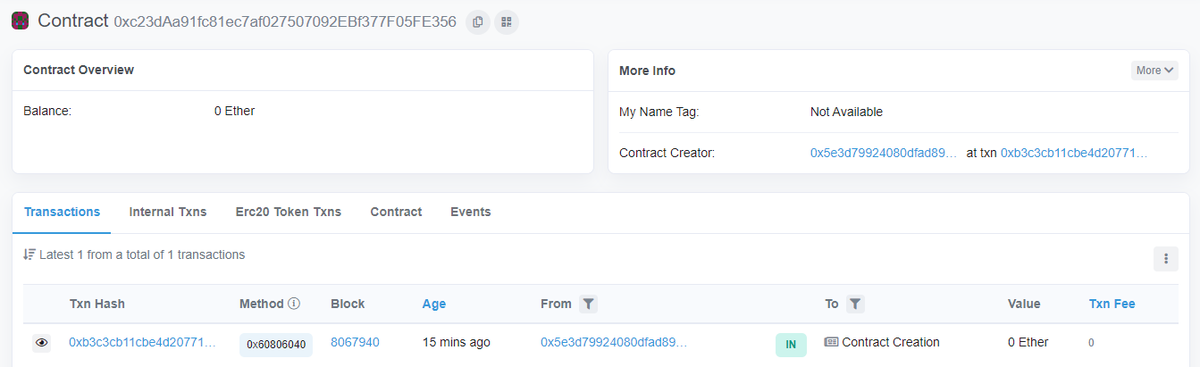
Task: Select the '0 Ether' value cell in table
Action: coord(1028,342)
